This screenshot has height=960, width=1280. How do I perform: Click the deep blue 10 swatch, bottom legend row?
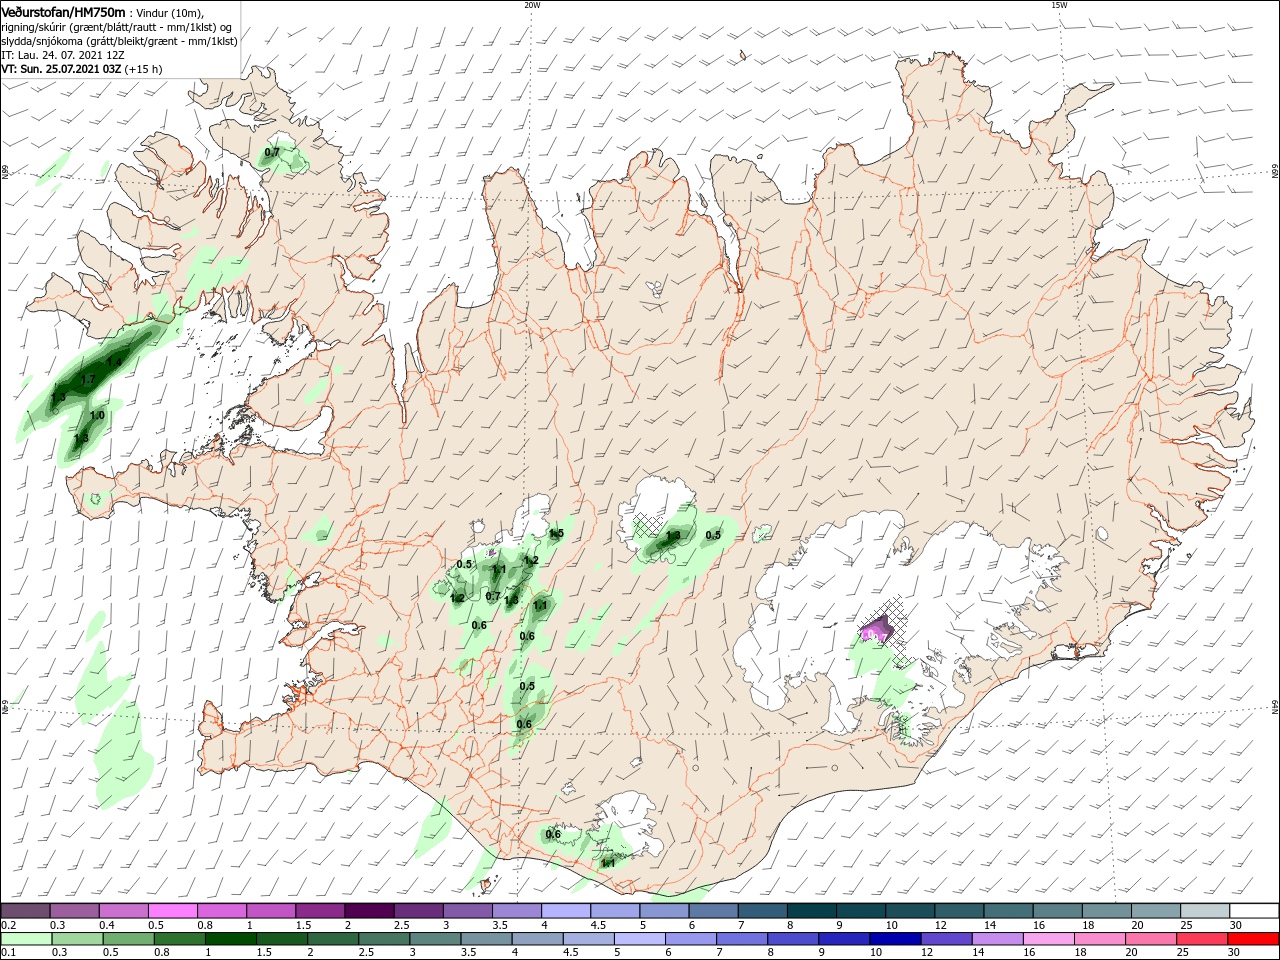tap(895, 939)
